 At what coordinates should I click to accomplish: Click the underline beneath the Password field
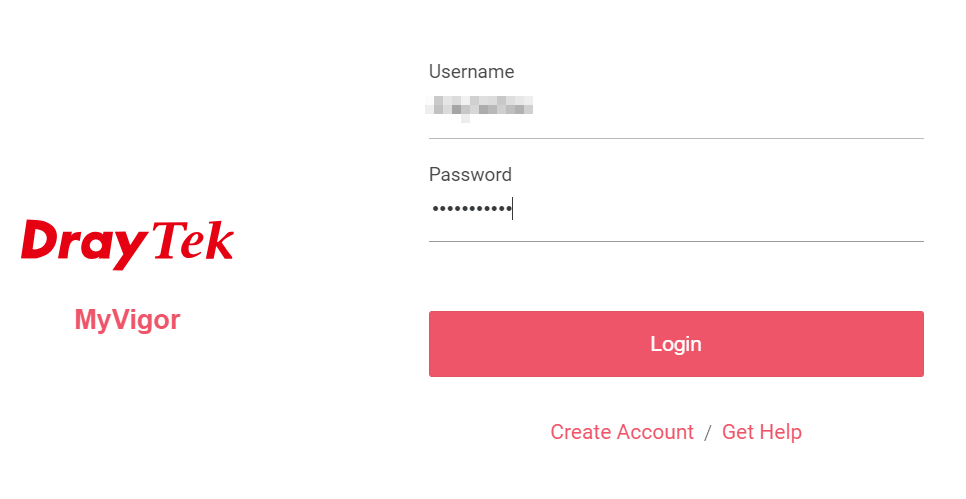(676, 241)
